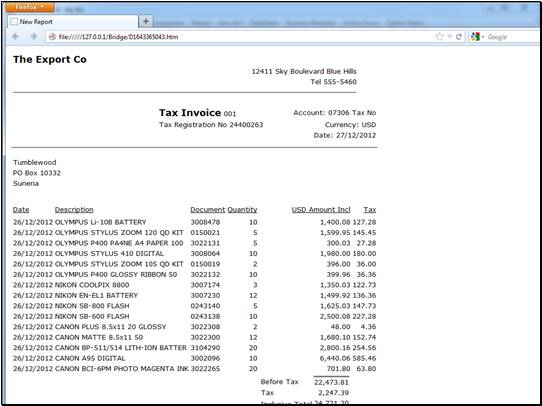Viewport: 542px width, 406px height.
Task: Click OLYMPUS P400 GLOSSY RIBBON 50
Action: 116,274
